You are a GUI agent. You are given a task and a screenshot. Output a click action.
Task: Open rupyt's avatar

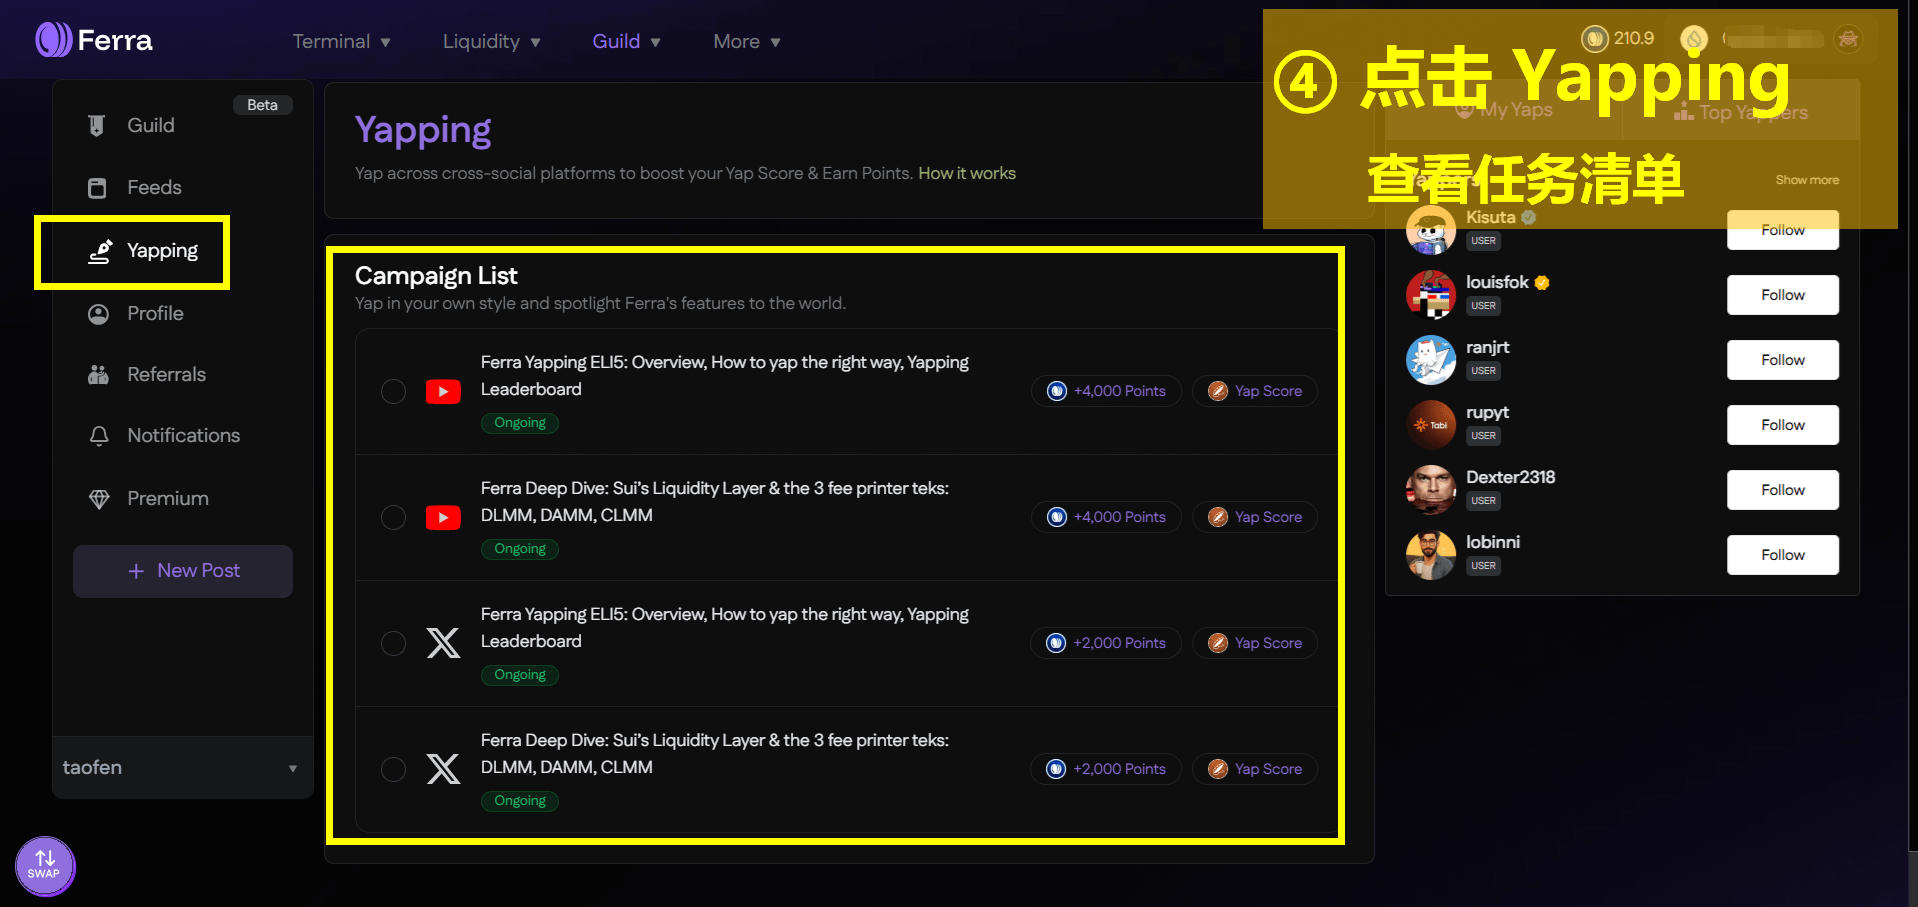pos(1431,425)
